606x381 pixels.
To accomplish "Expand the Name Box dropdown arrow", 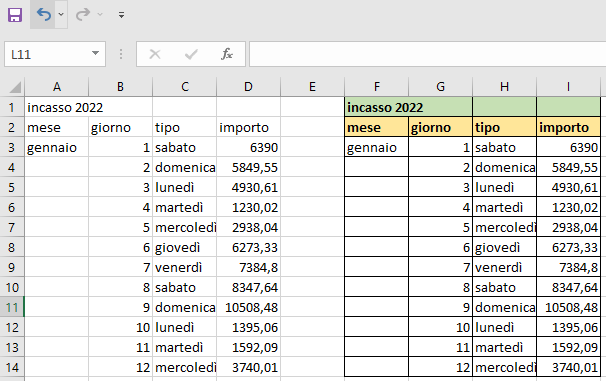I will 95,53.
